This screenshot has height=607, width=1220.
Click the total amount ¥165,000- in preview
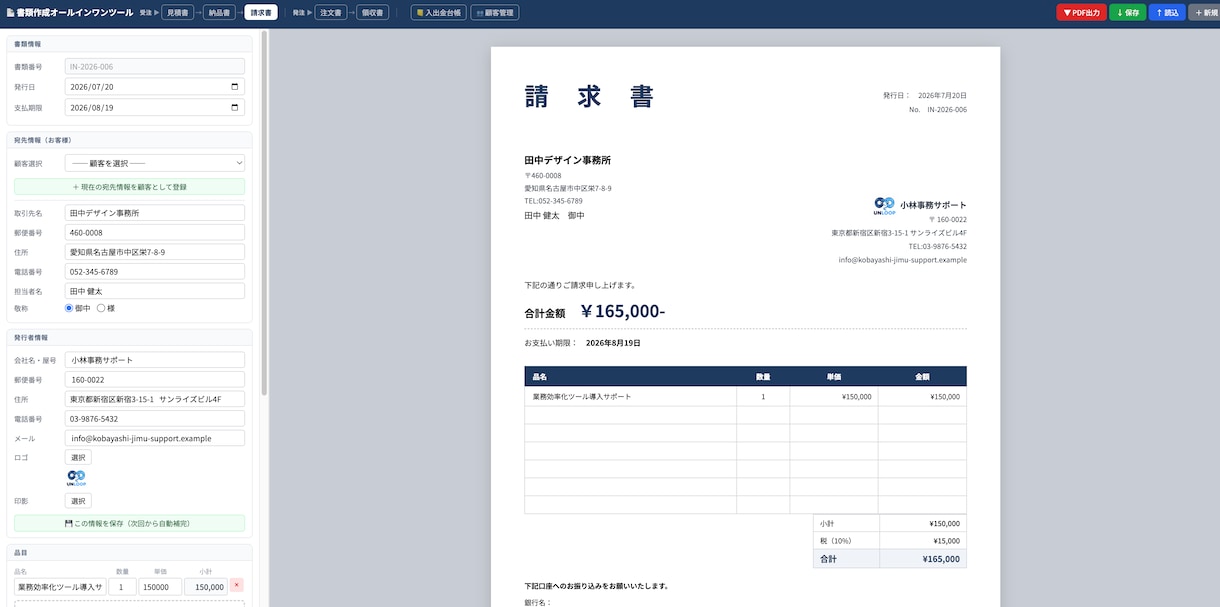pos(623,312)
